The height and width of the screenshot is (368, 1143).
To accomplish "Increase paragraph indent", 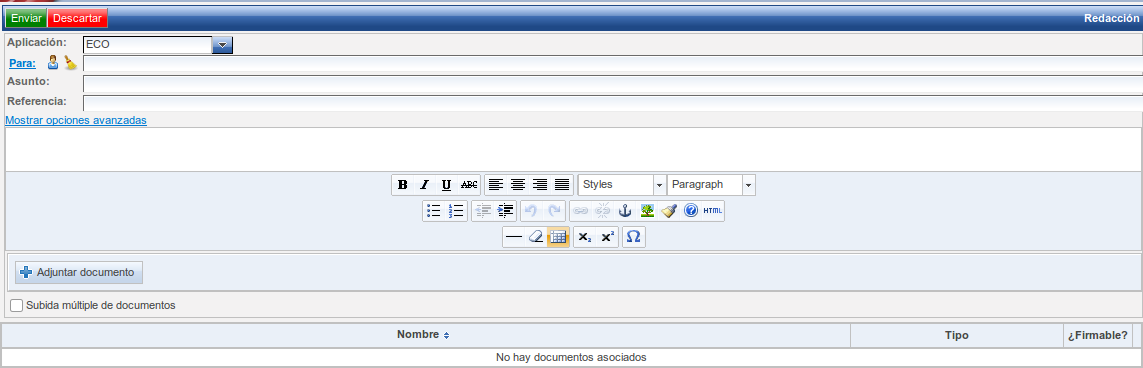I will tap(505, 211).
